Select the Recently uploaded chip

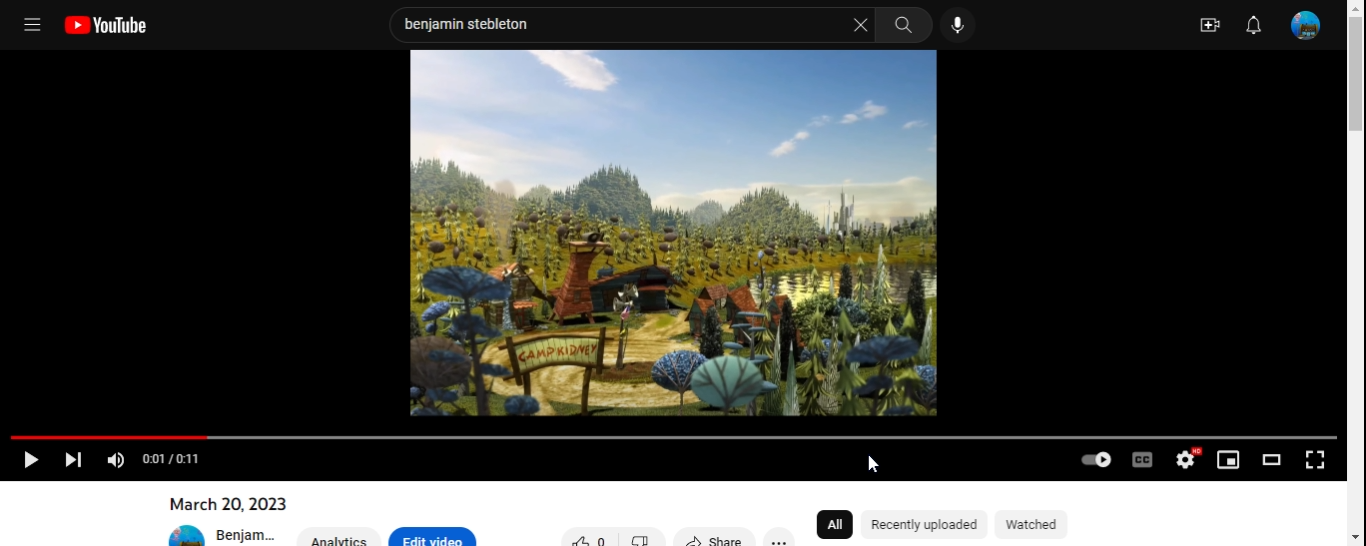(x=924, y=525)
